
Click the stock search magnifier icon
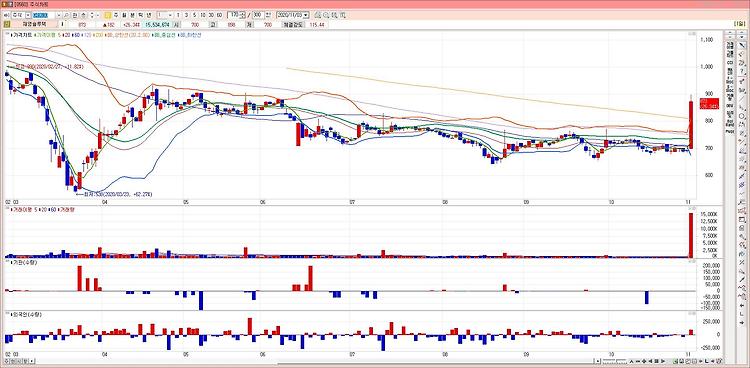pos(66,15)
